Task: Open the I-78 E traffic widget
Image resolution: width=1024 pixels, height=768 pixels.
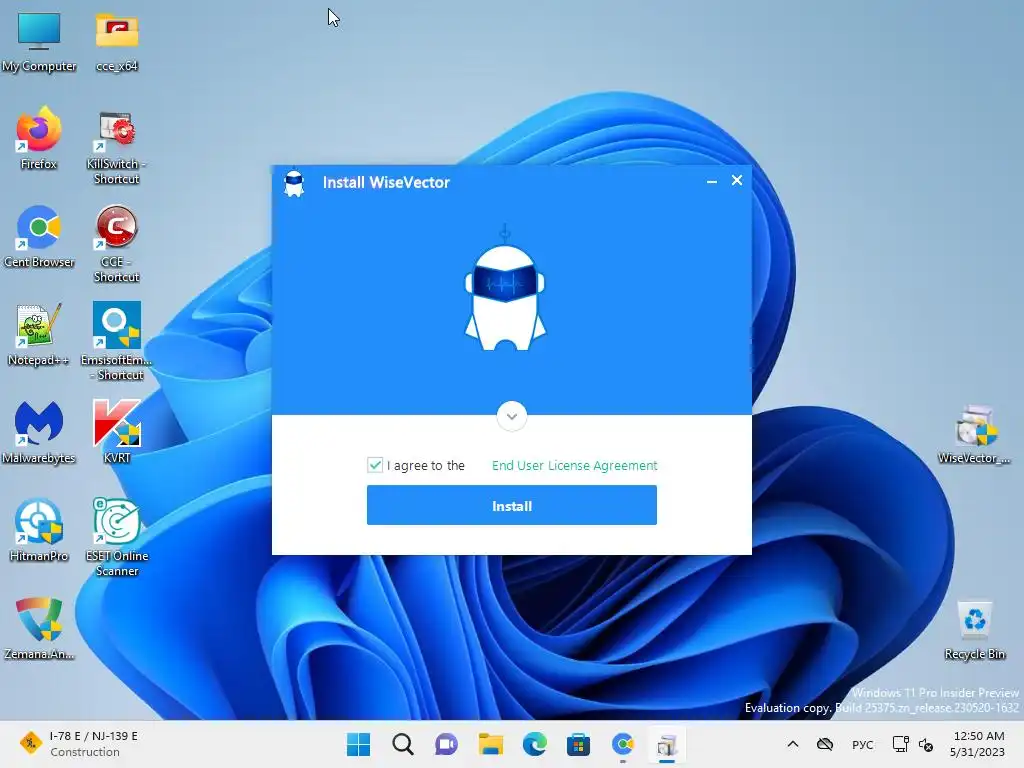Action: 80,744
